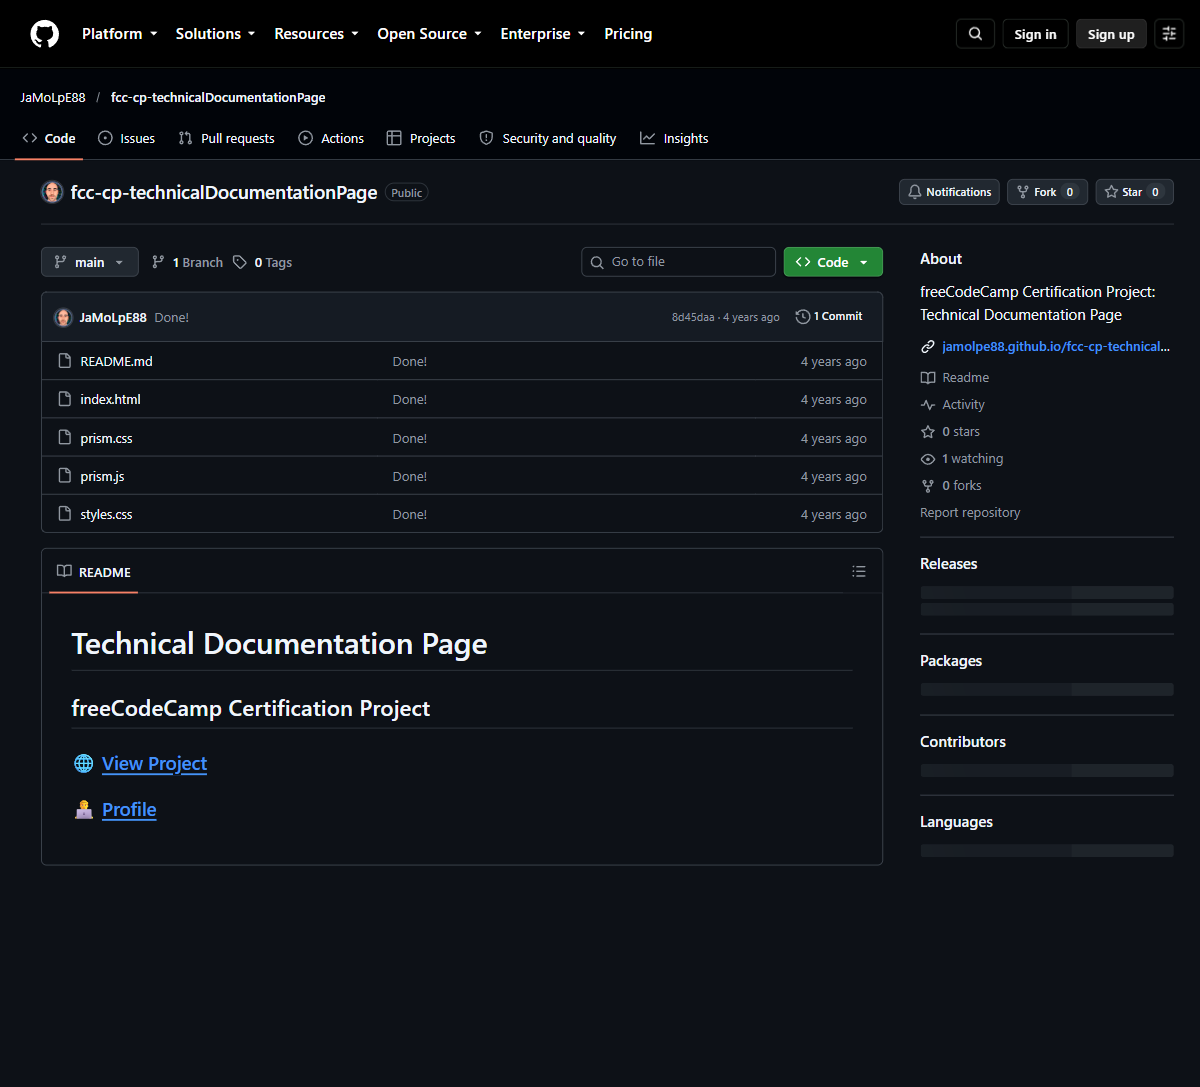Open the JaMoLpE88 owner breadcrumb link
Image resolution: width=1200 pixels, height=1087 pixels.
coord(53,98)
